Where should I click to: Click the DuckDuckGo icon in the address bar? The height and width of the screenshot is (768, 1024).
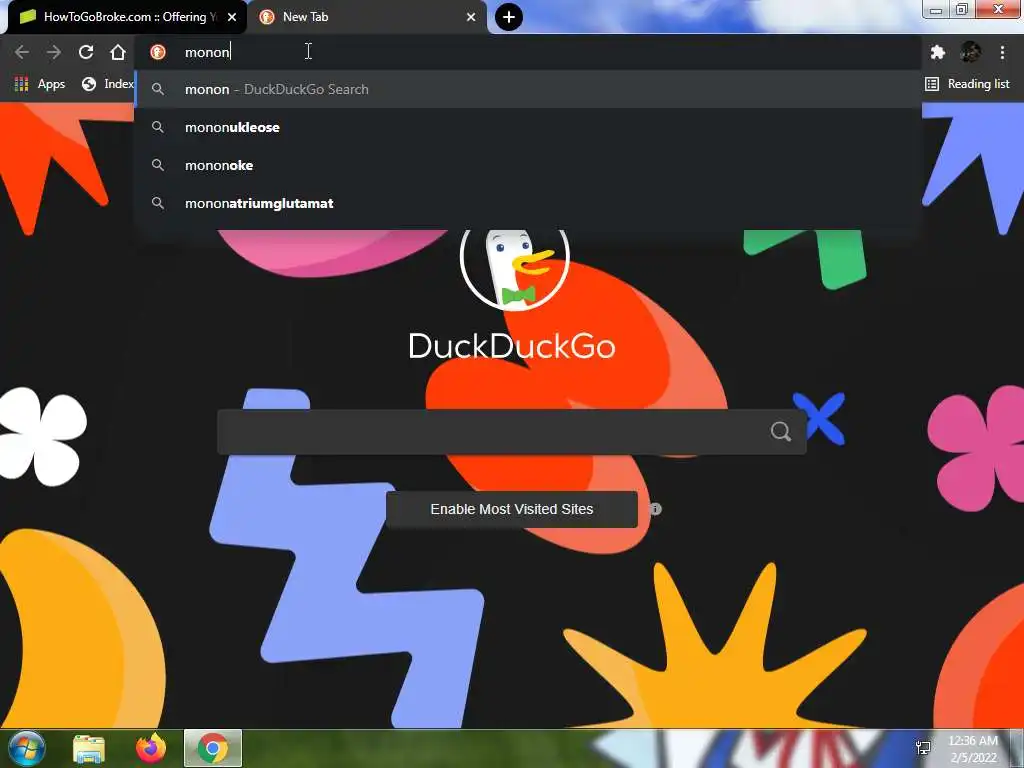tap(158, 52)
